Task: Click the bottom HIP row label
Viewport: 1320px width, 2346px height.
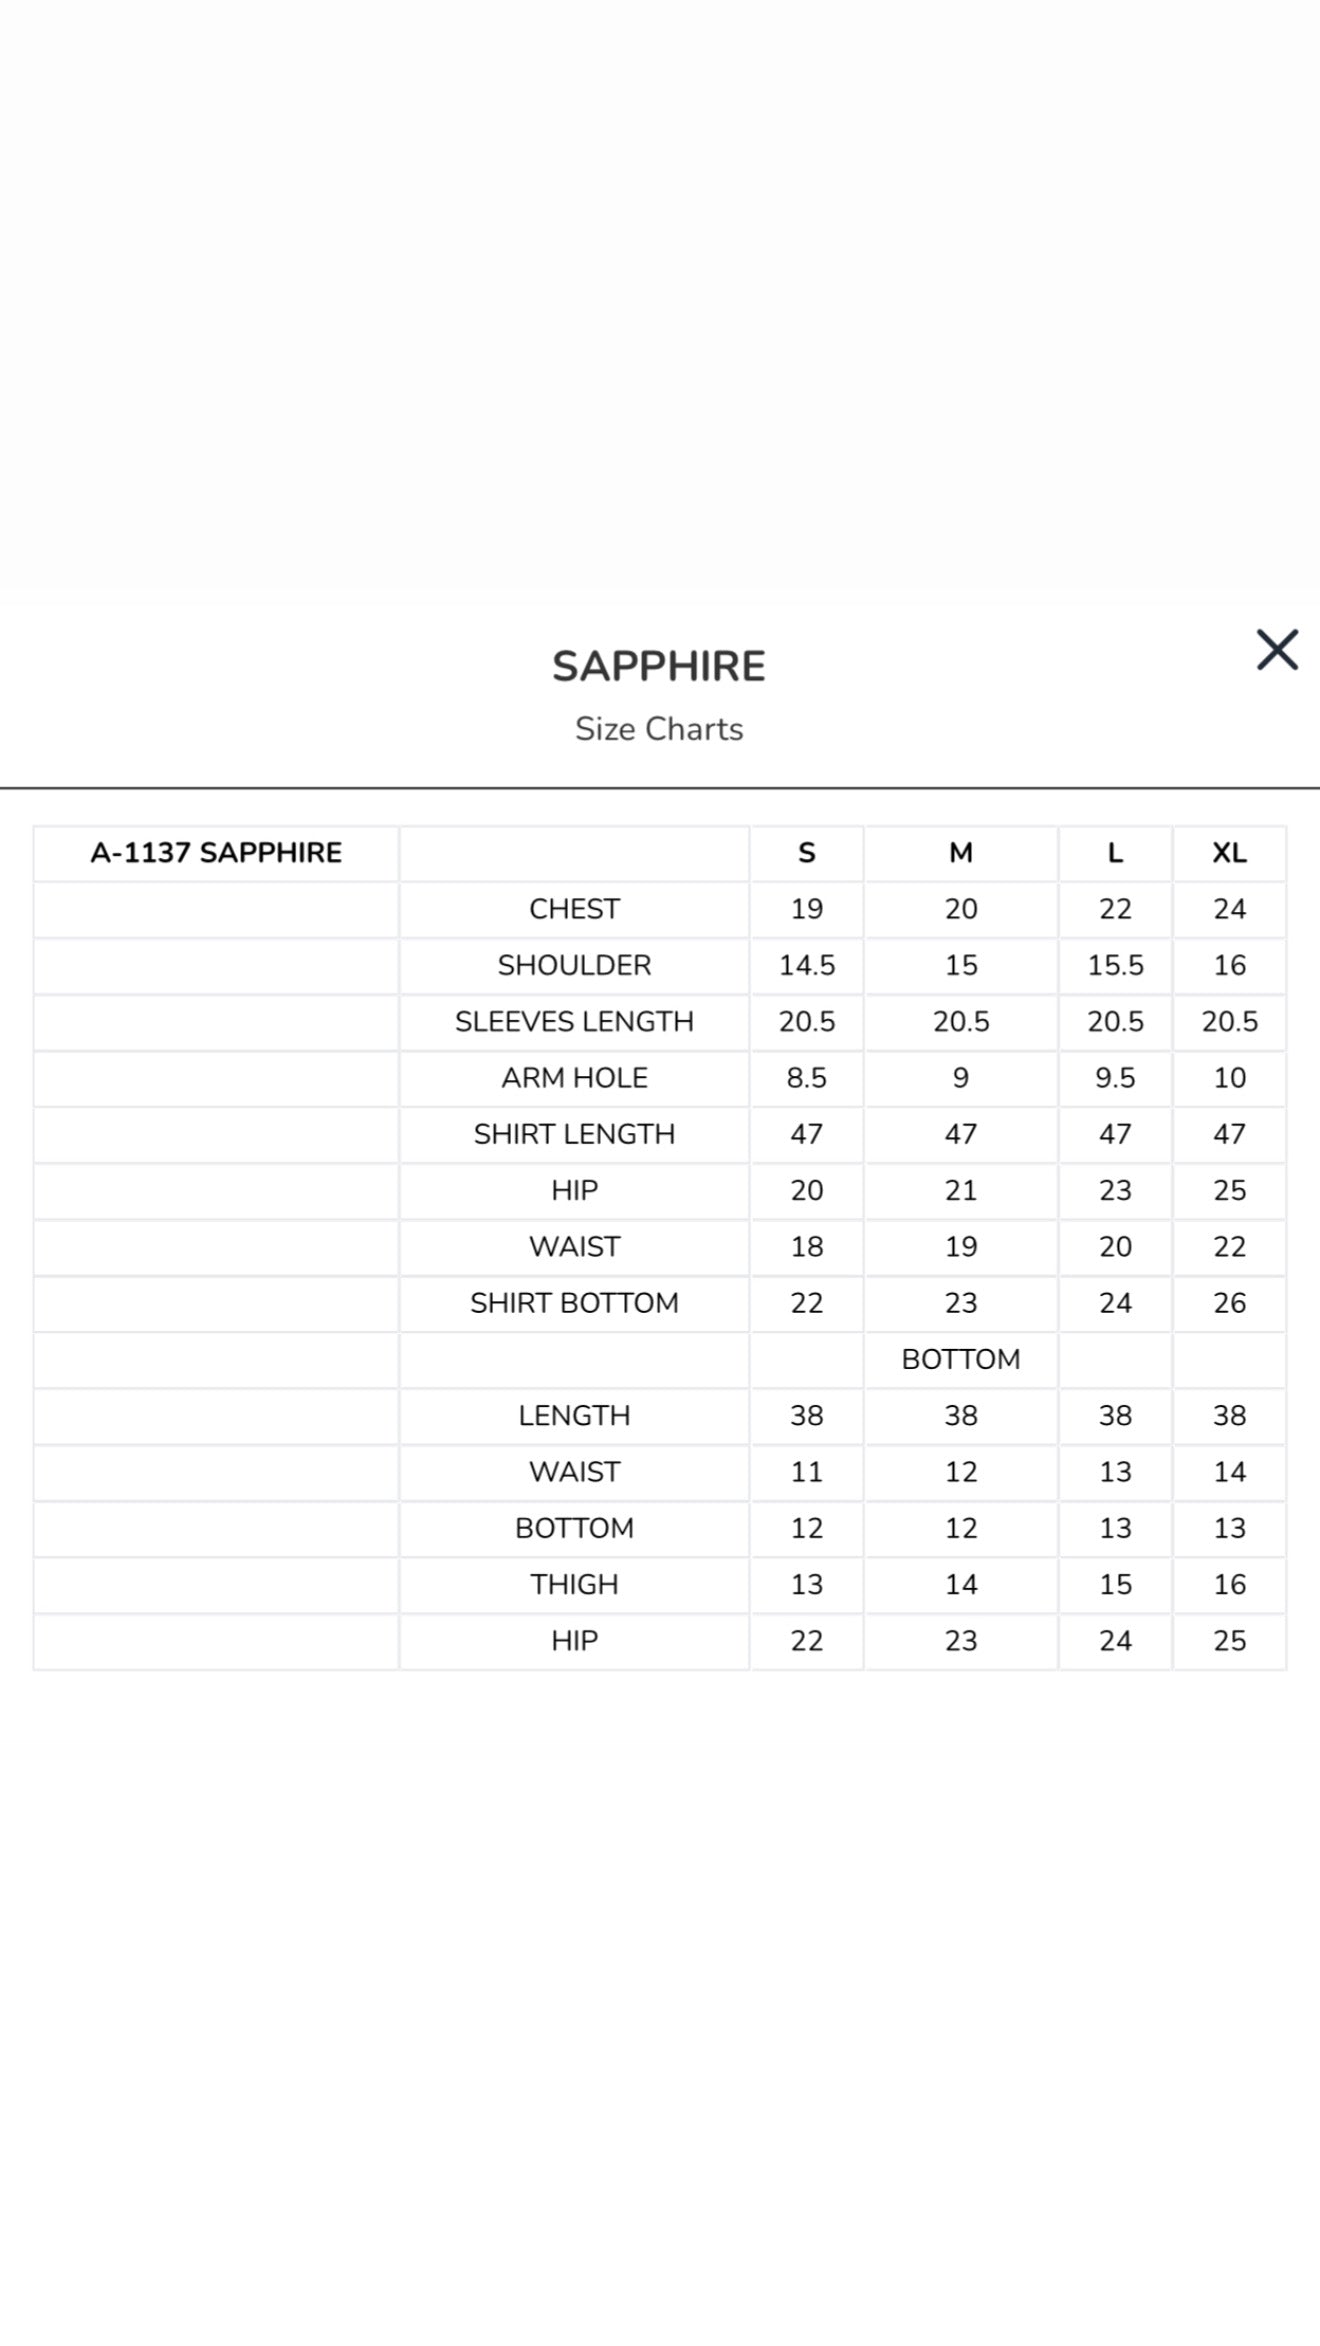Action: pyautogui.click(x=573, y=1640)
